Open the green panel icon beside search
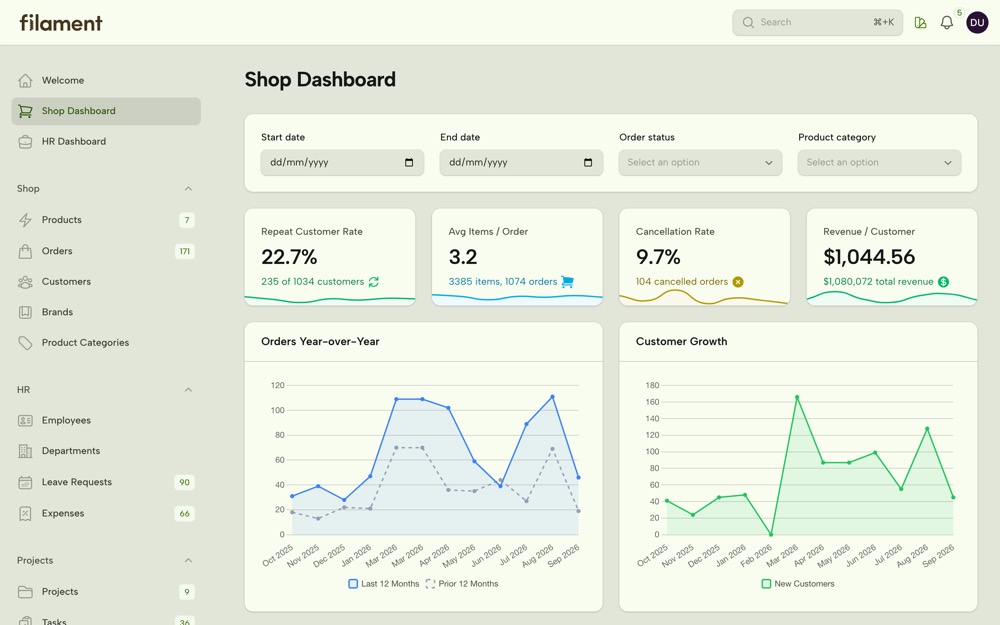Viewport: 1000px width, 625px height. pyautogui.click(x=920, y=22)
